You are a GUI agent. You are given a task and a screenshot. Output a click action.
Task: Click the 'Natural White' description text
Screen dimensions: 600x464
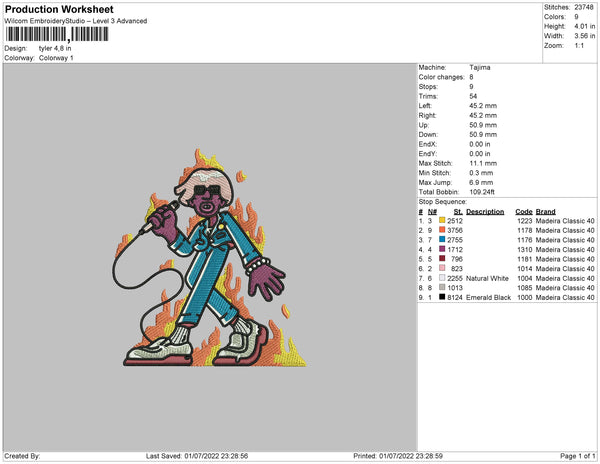point(487,278)
